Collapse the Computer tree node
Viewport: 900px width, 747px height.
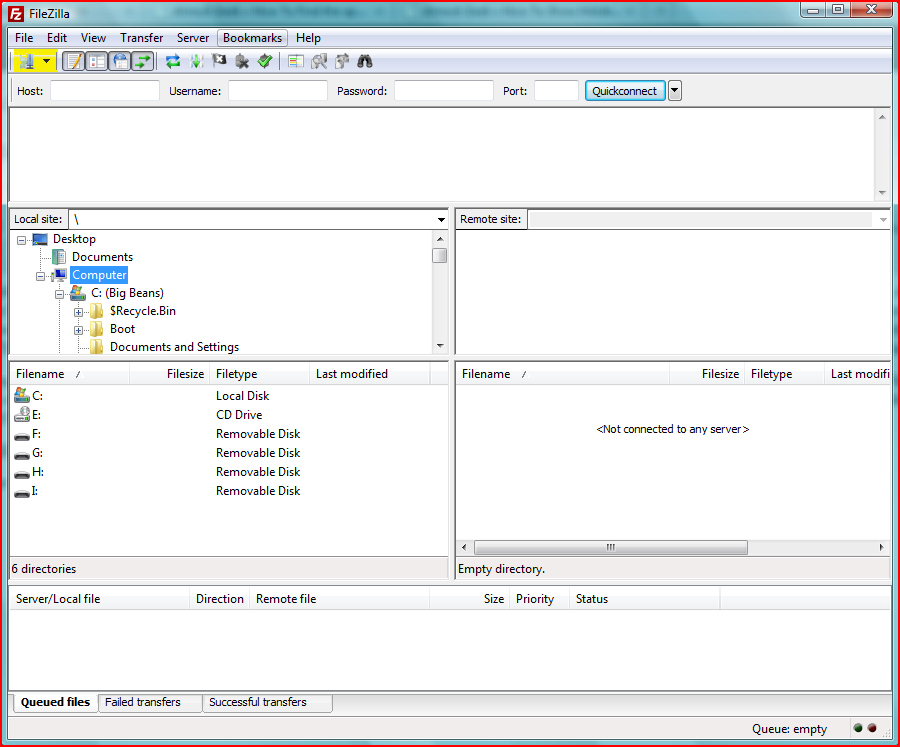tap(40, 276)
